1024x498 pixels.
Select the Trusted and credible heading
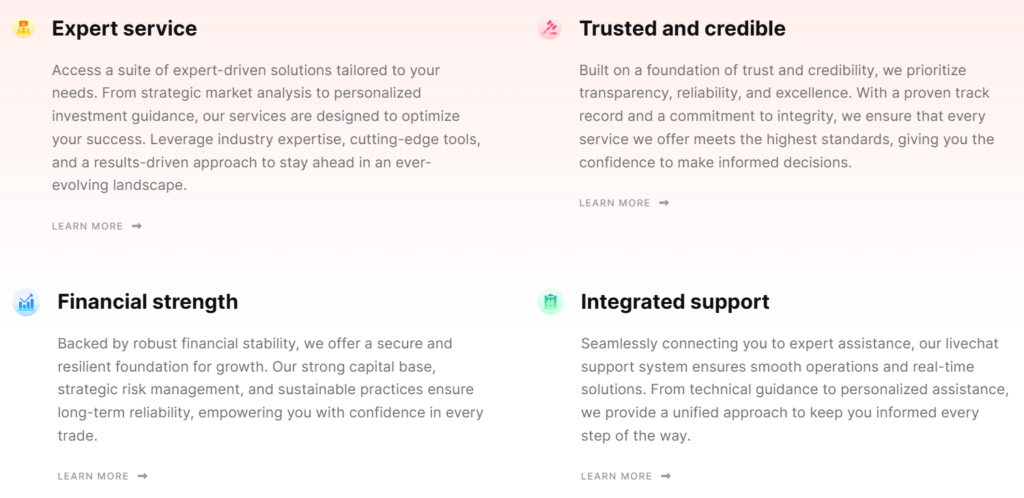(x=682, y=28)
